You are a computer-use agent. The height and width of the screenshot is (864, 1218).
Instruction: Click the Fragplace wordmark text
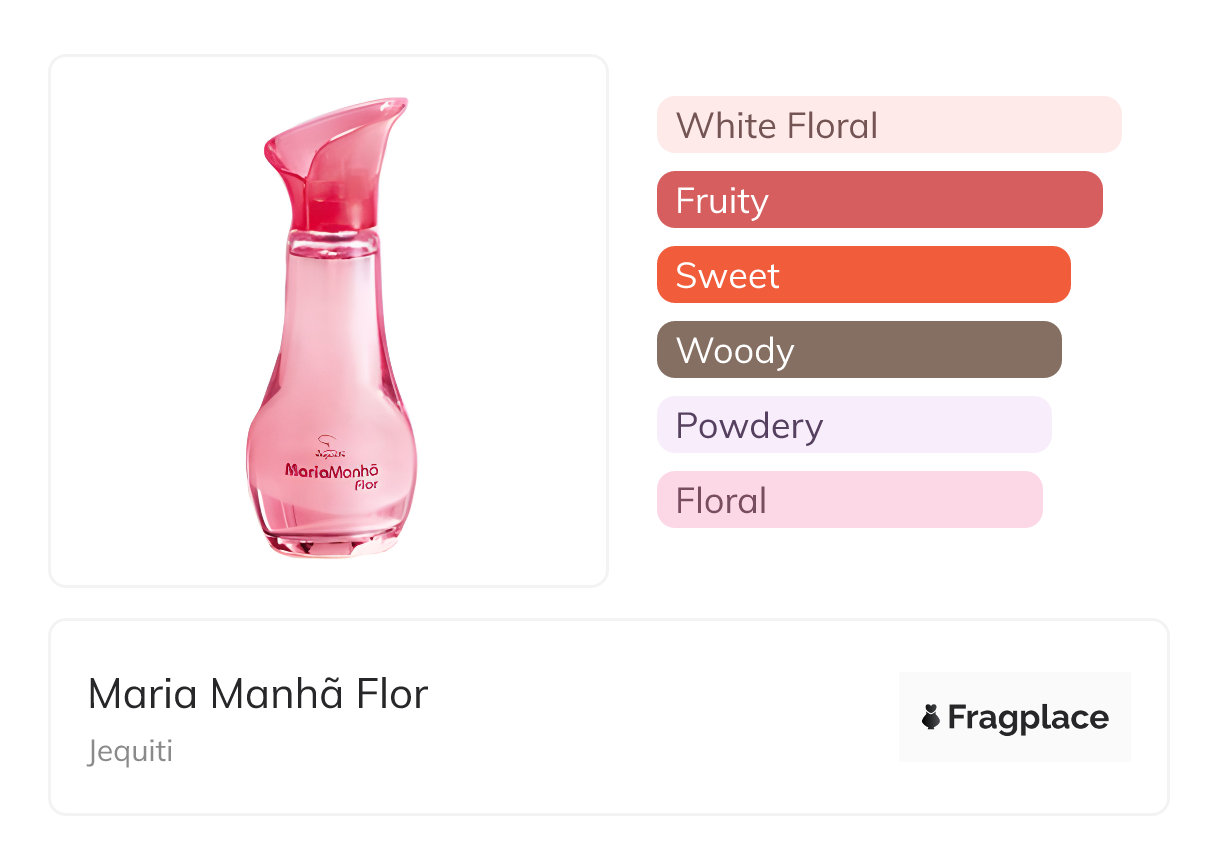click(1028, 718)
